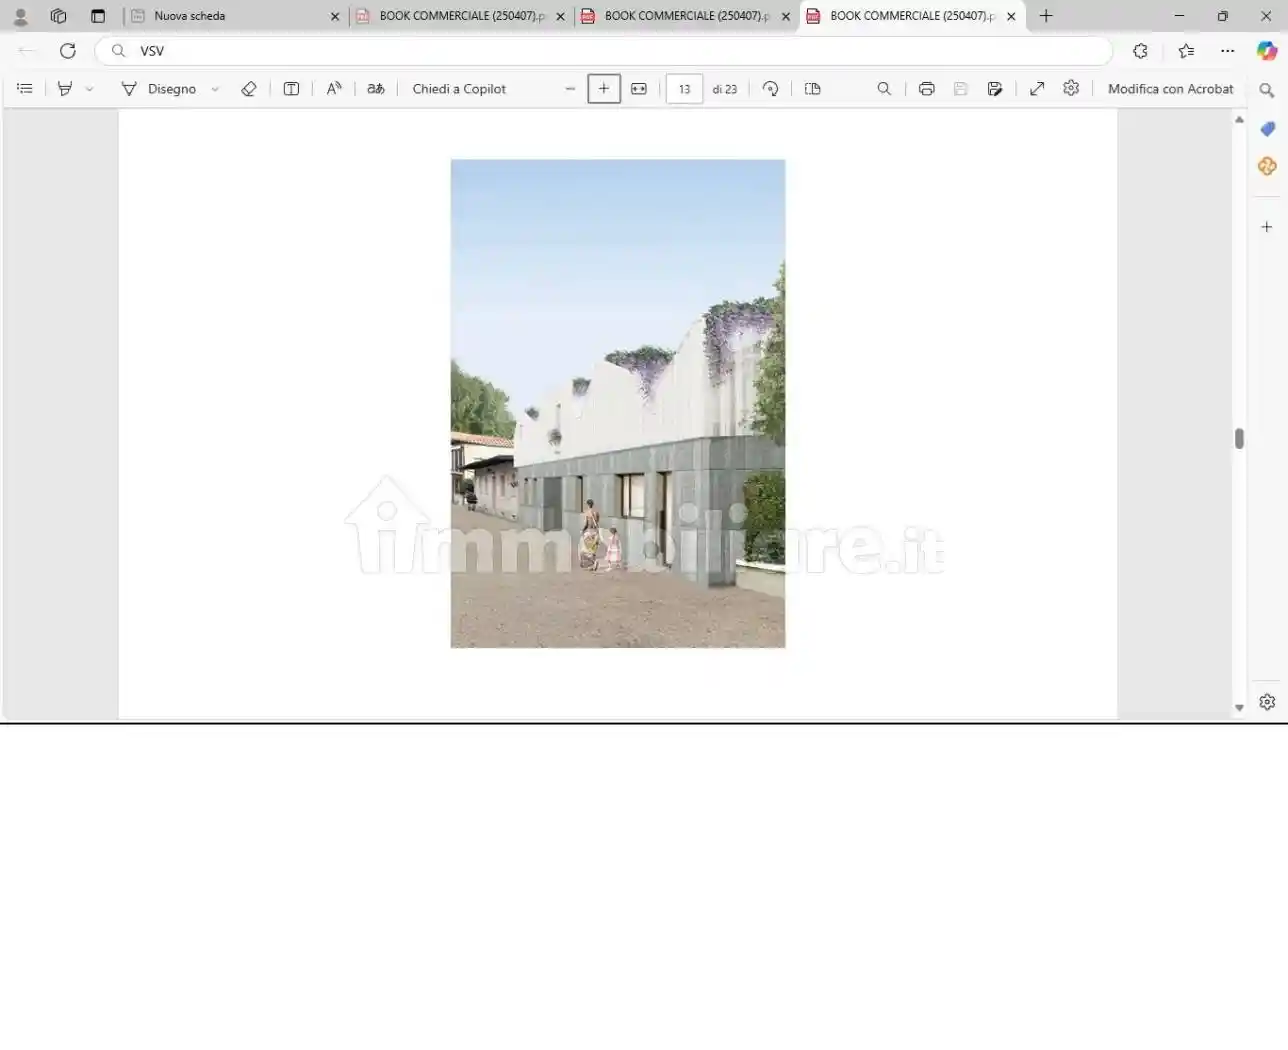Expand the Disegno drawing options
The width and height of the screenshot is (1288, 1050).
215,89
